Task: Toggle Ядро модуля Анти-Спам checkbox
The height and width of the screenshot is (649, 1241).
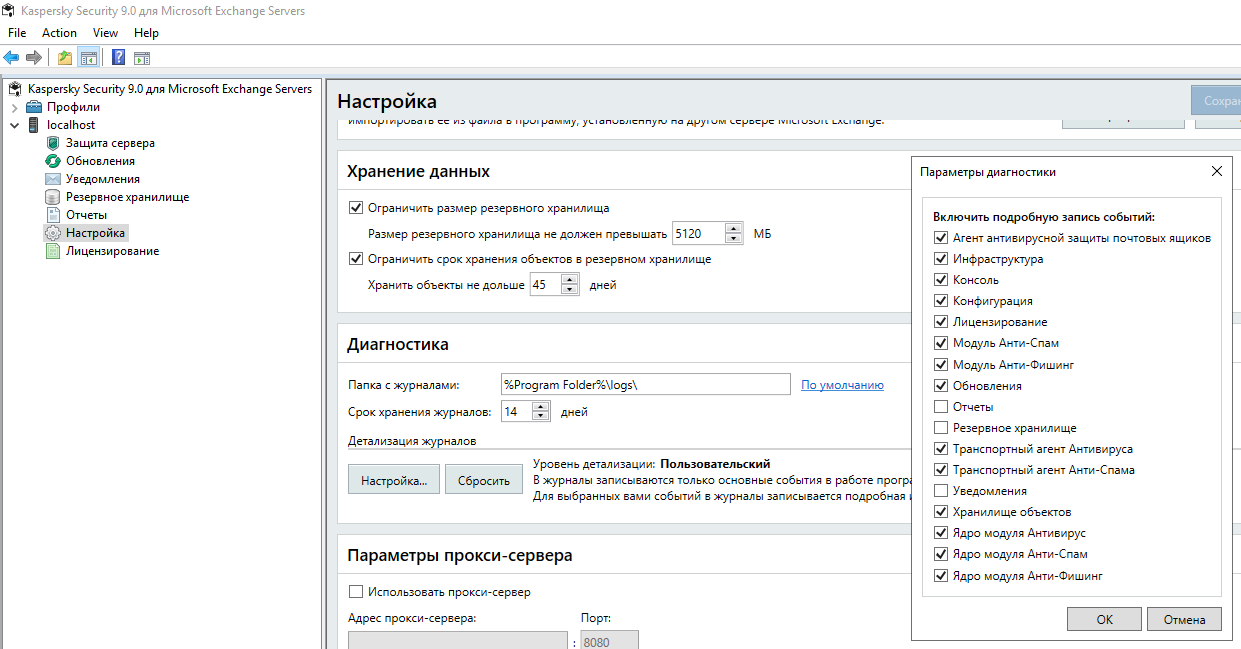Action: [941, 554]
